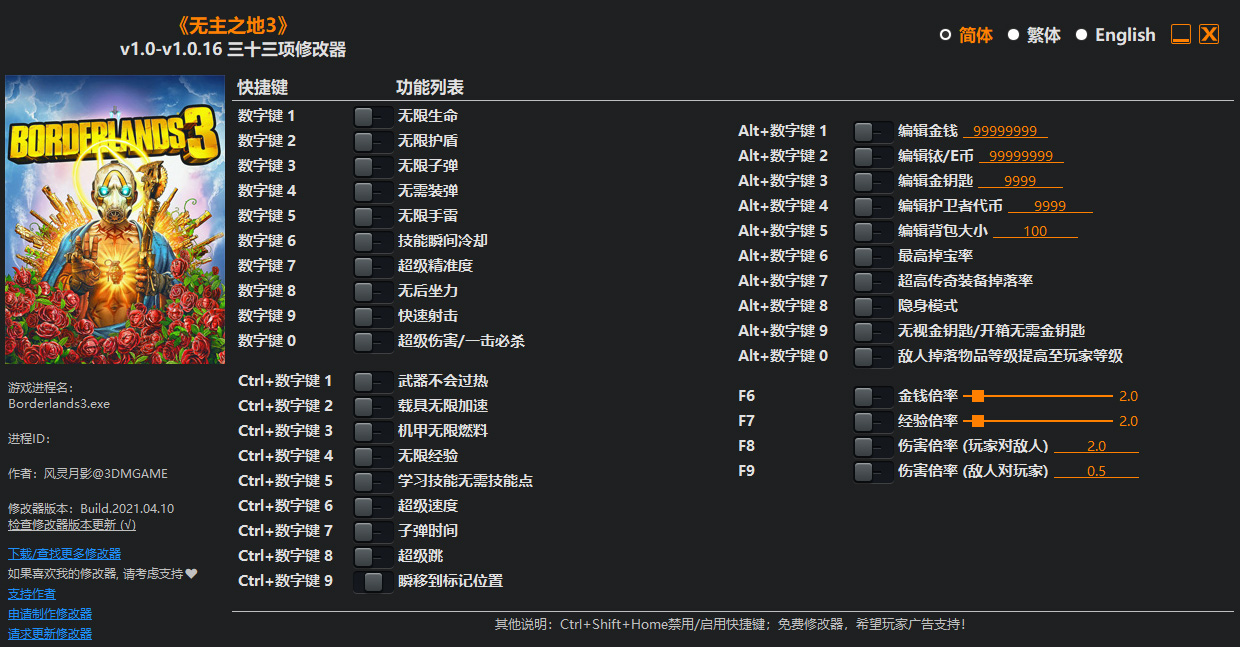Toggle 编辑护卫者代币 switch
Screen dimensions: 1240x647
click(x=873, y=207)
